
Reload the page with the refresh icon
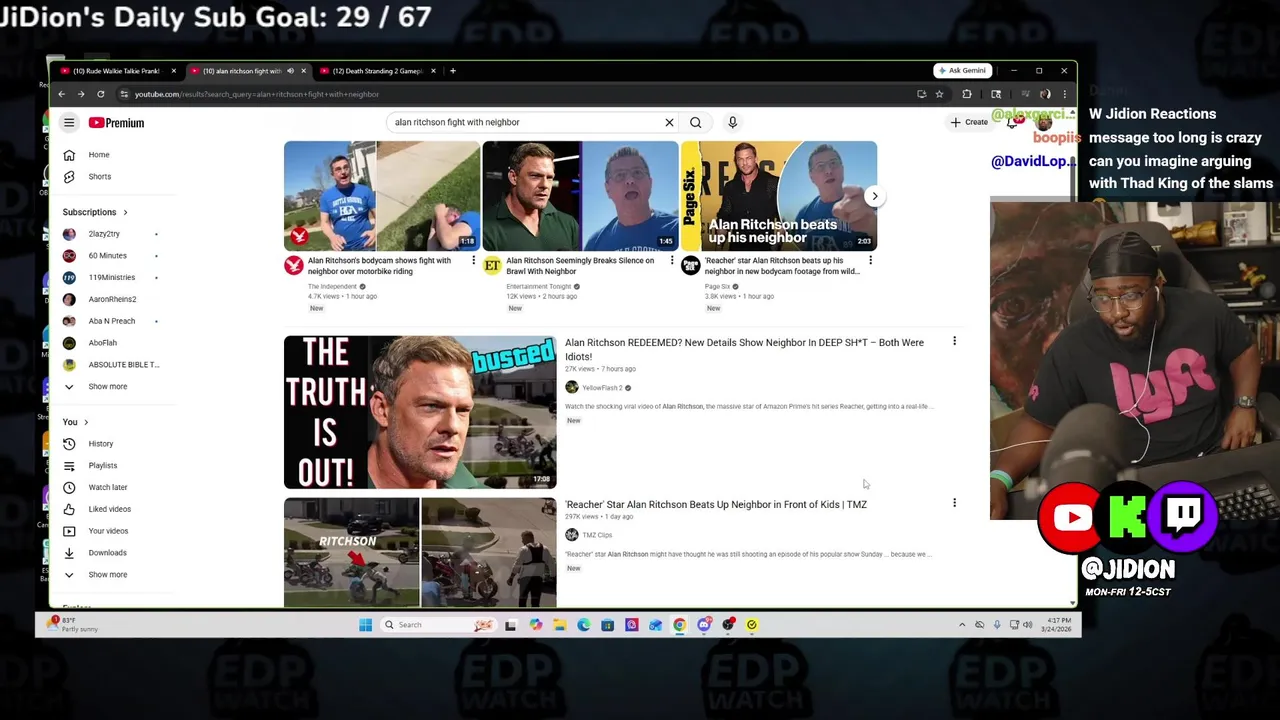[100, 94]
